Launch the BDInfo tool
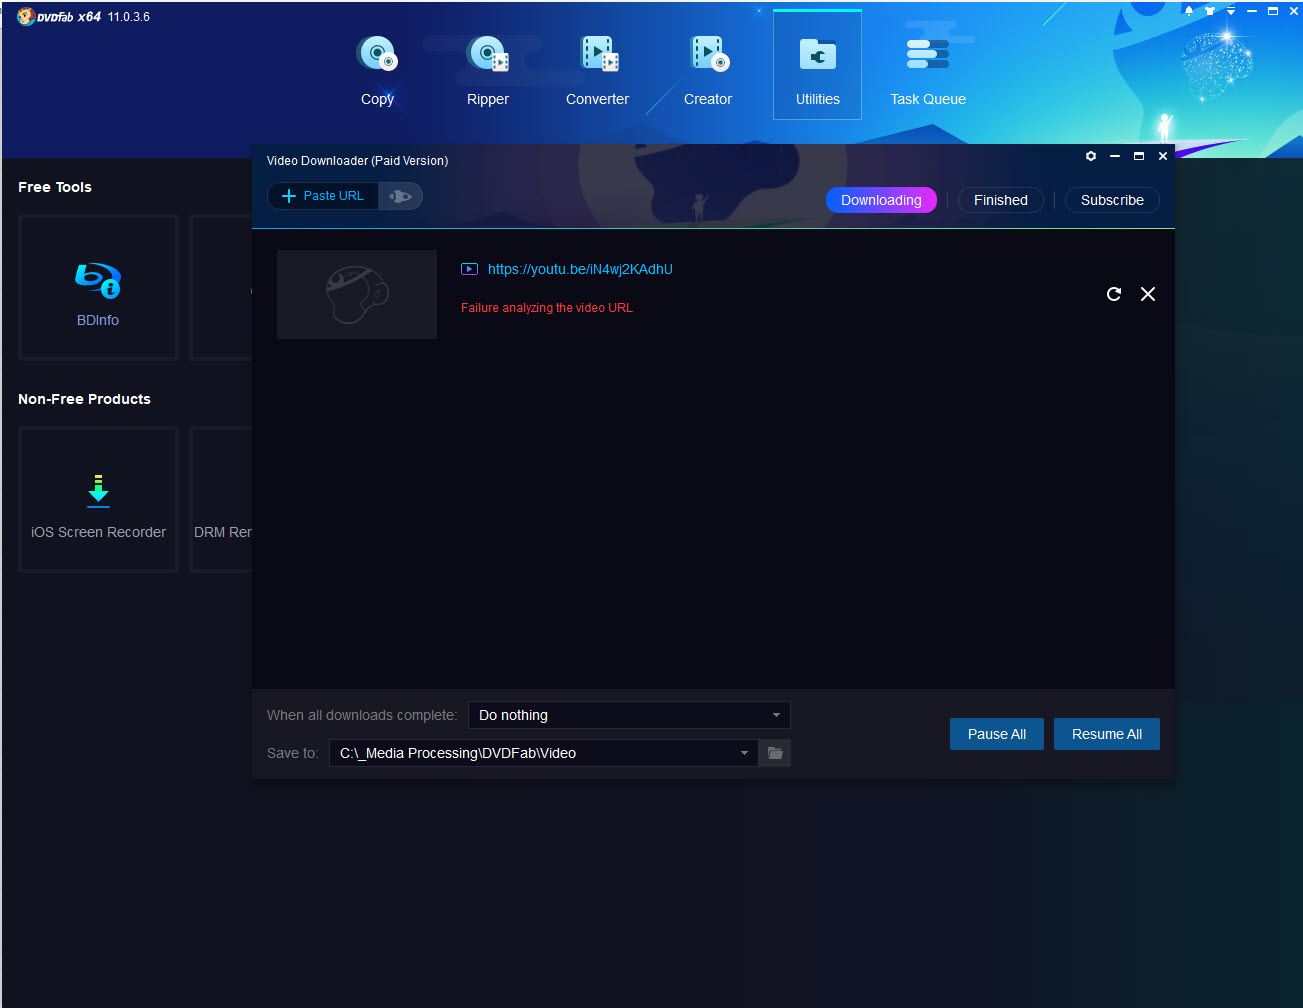Screen dimensions: 1303x1008 tap(98, 288)
